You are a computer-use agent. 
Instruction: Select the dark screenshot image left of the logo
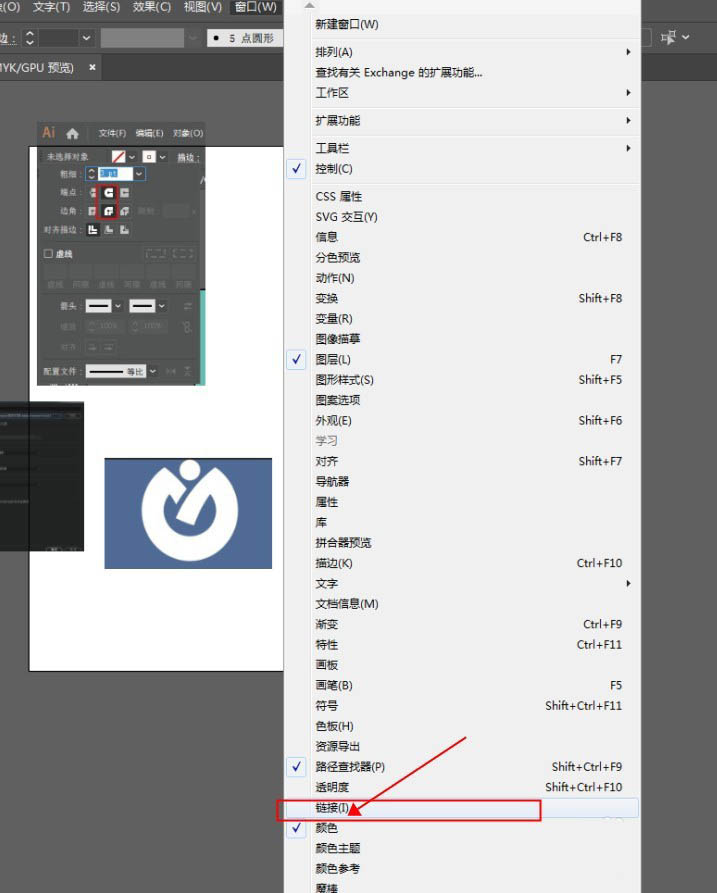pyautogui.click(x=42, y=476)
